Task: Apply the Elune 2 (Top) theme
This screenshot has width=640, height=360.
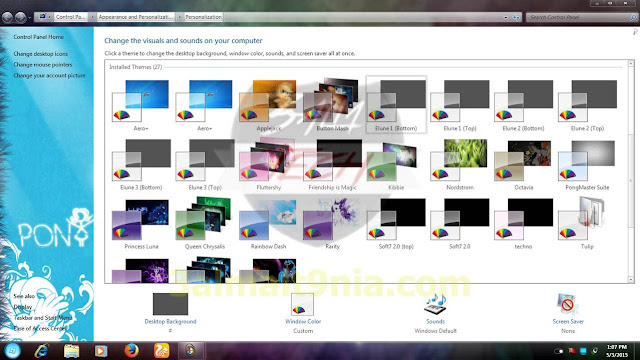Action: click(587, 105)
